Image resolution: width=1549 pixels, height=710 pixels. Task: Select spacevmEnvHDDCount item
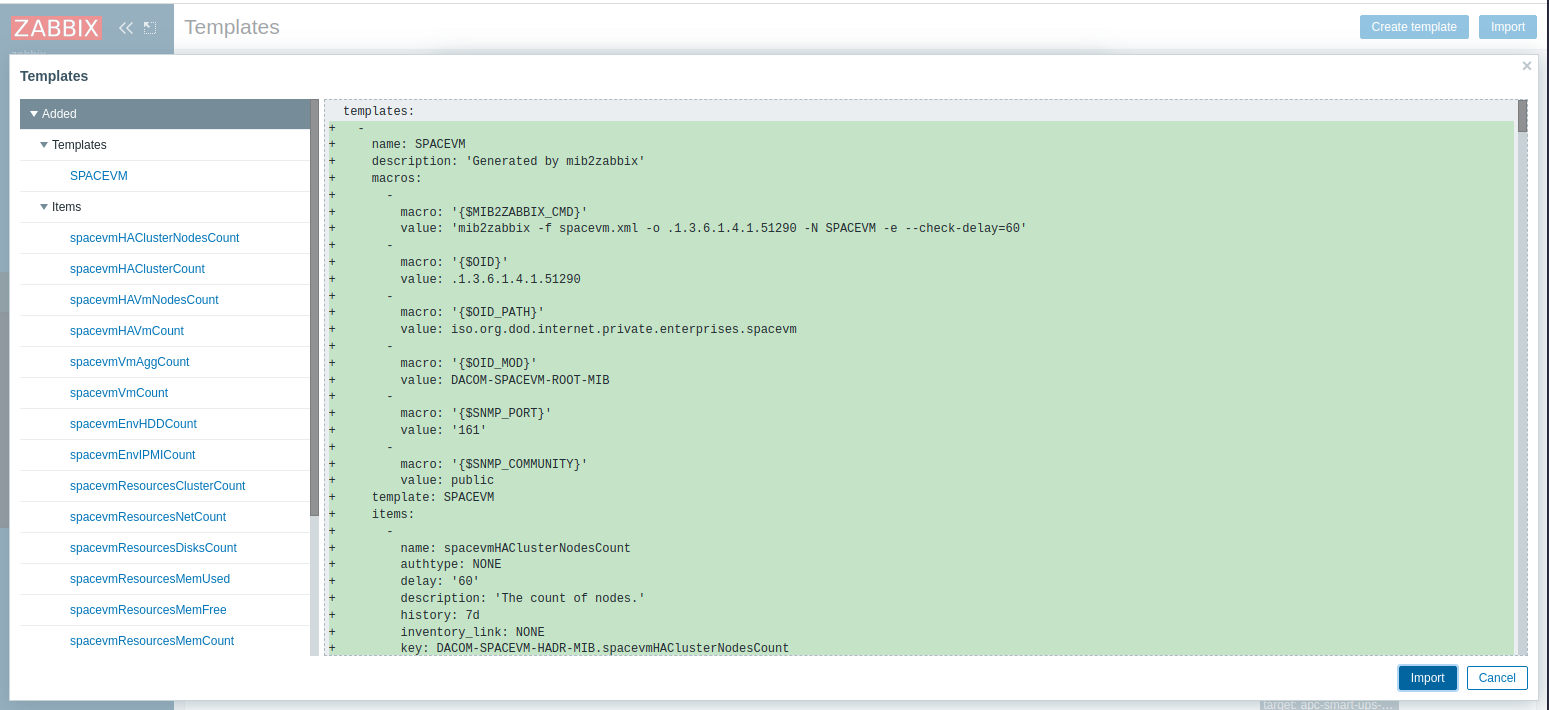click(x=133, y=424)
